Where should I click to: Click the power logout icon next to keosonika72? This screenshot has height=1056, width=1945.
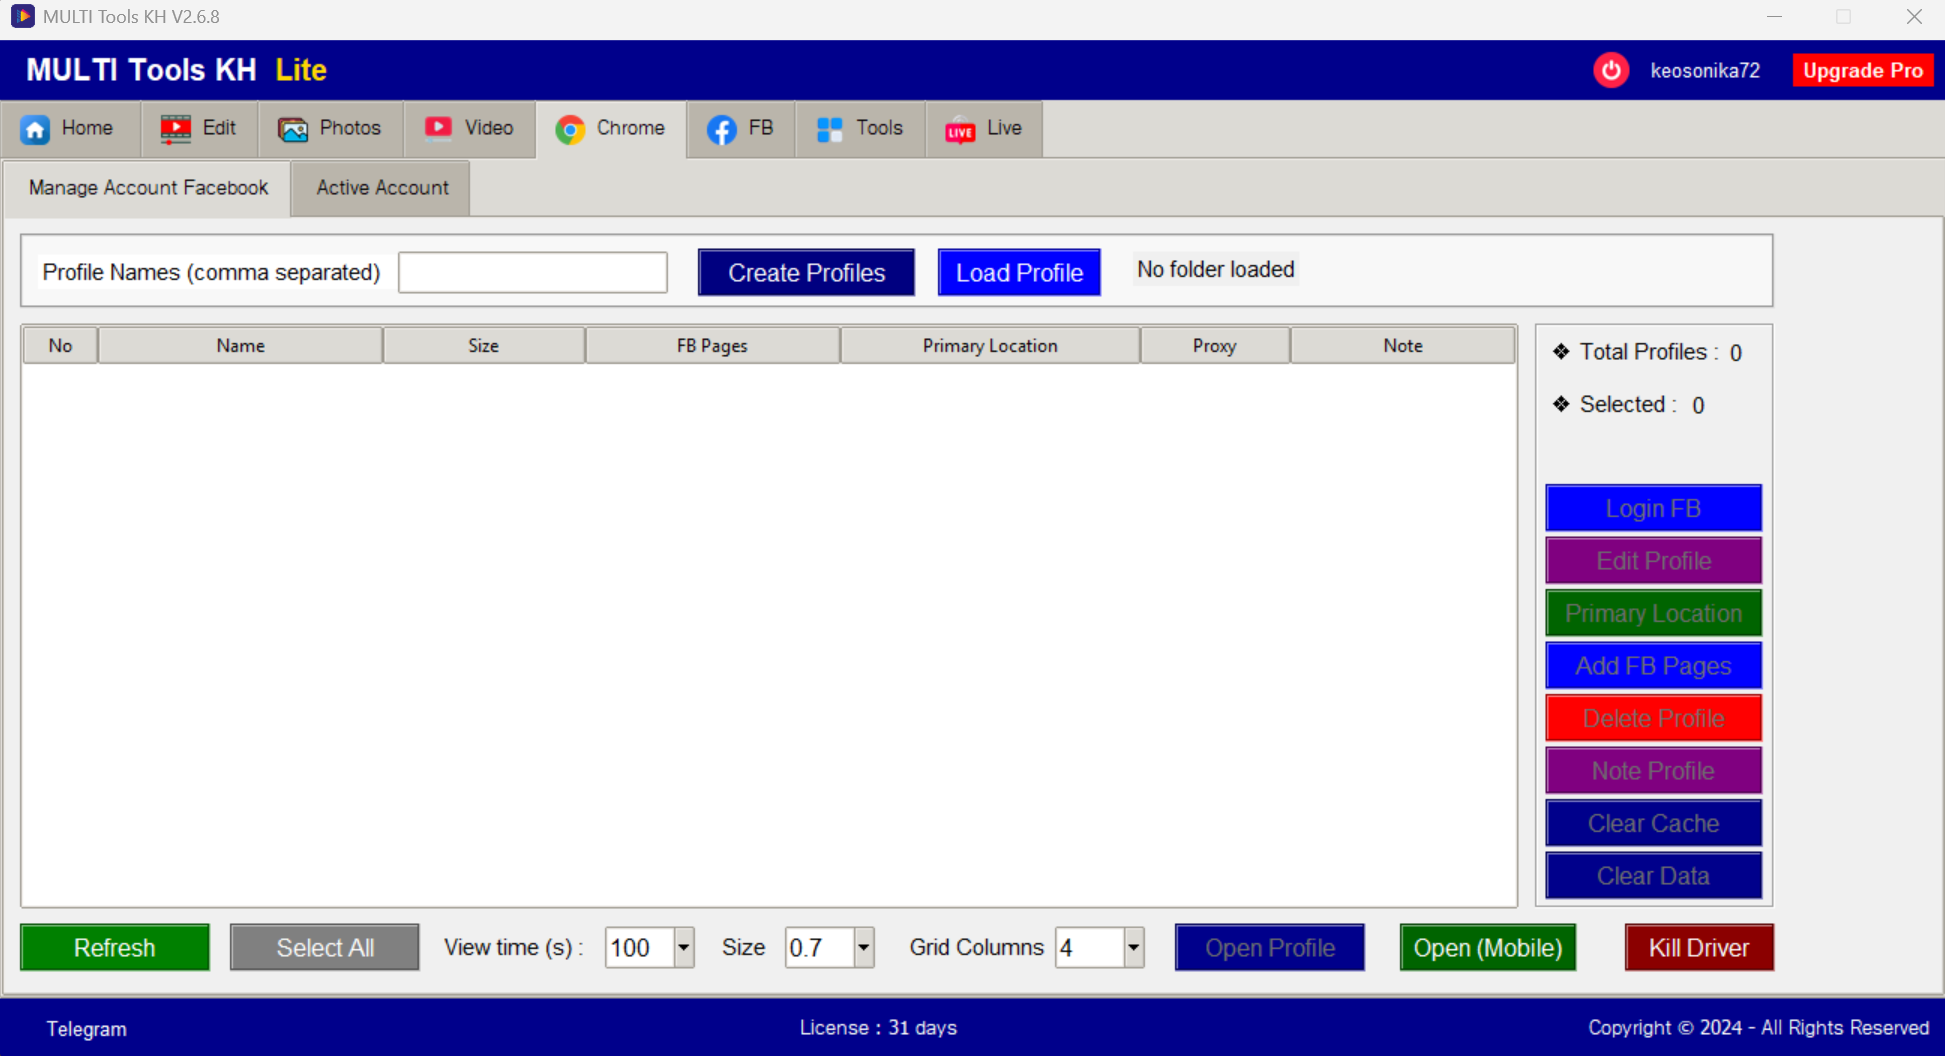tap(1611, 70)
